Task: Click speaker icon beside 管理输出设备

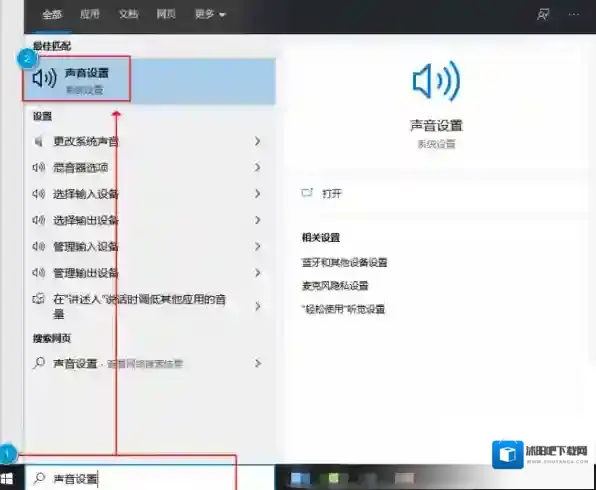Action: click(x=38, y=273)
